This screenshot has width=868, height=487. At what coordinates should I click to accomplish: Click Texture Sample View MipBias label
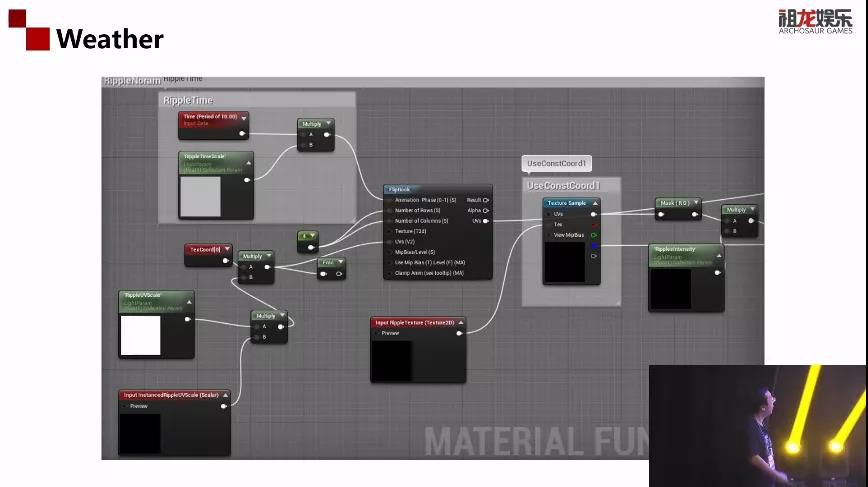click(569, 235)
